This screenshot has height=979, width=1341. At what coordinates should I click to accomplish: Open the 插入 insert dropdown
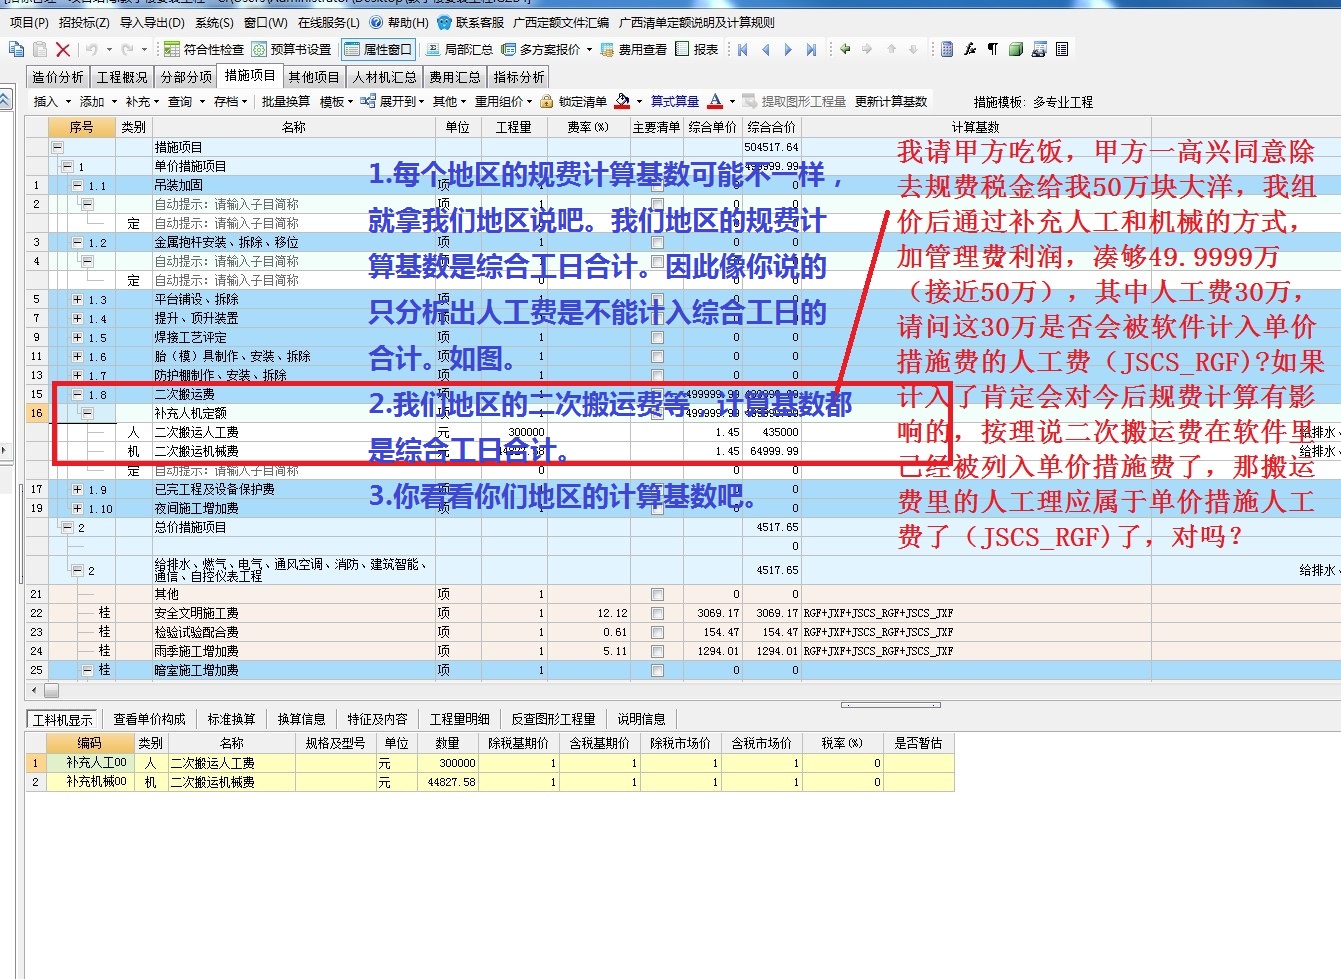pos(52,102)
